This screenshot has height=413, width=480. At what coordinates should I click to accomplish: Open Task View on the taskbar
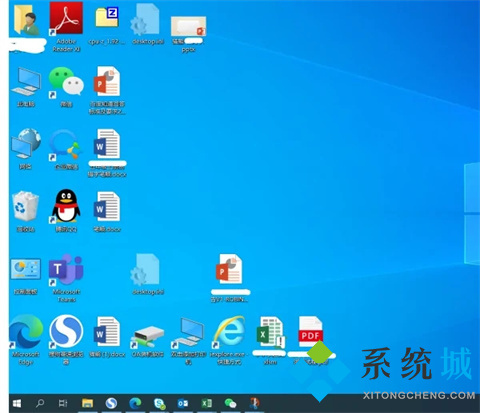63,403
